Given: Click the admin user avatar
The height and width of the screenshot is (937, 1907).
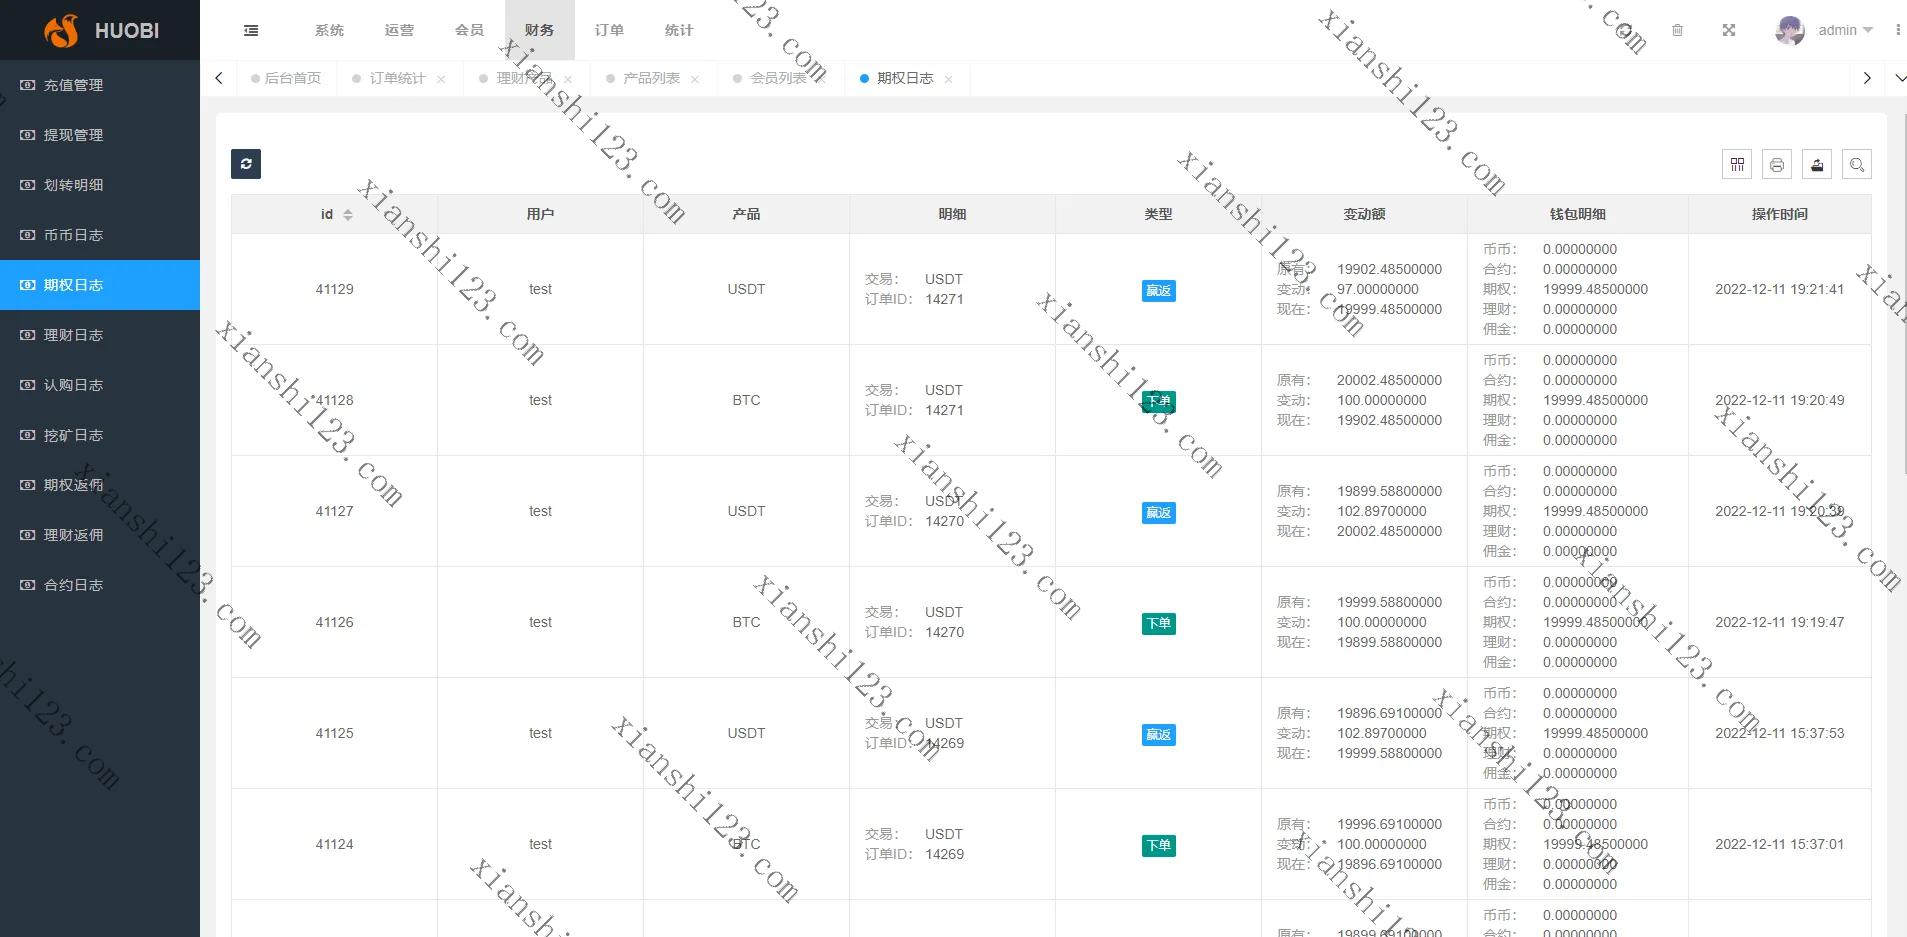Looking at the screenshot, I should tap(1790, 31).
